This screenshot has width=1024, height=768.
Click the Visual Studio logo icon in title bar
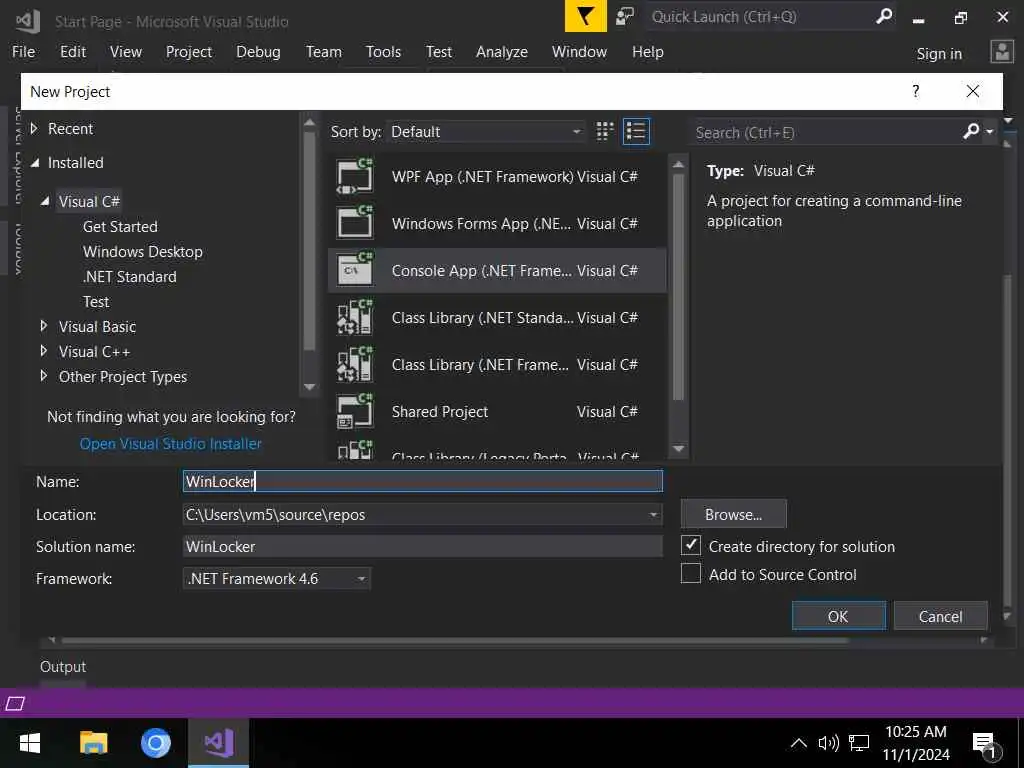click(x=27, y=20)
